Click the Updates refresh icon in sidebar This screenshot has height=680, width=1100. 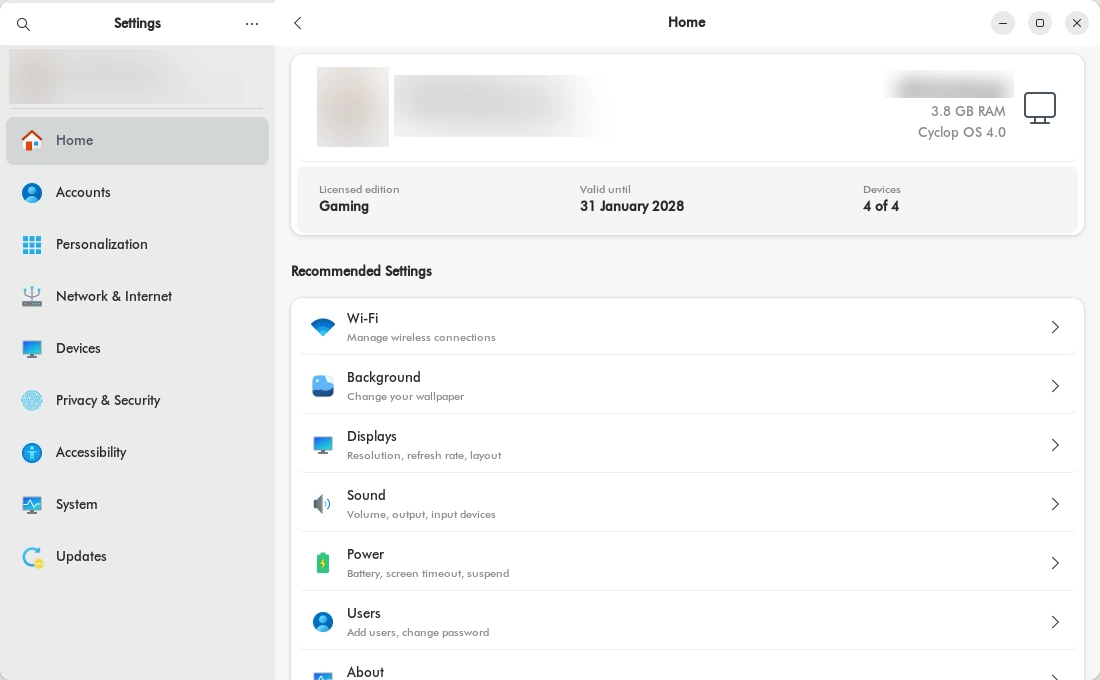click(x=32, y=557)
